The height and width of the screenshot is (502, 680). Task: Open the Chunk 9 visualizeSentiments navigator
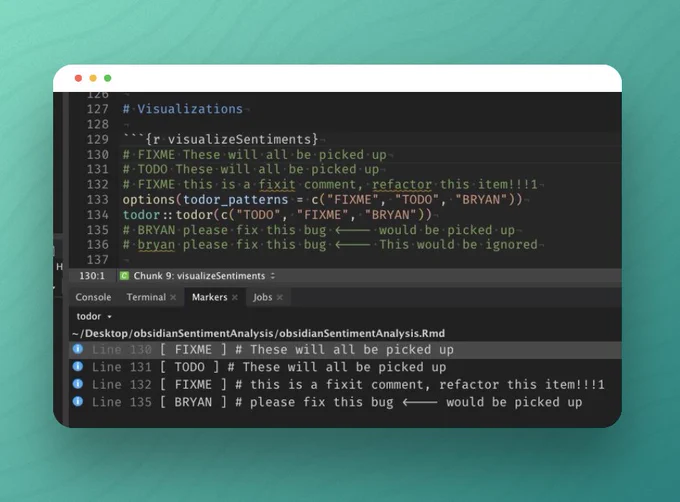204,276
